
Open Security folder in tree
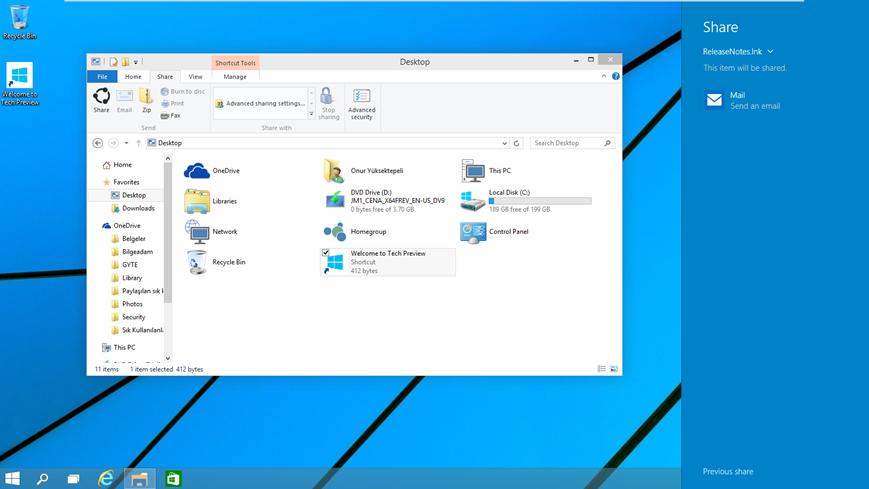[x=128, y=317]
